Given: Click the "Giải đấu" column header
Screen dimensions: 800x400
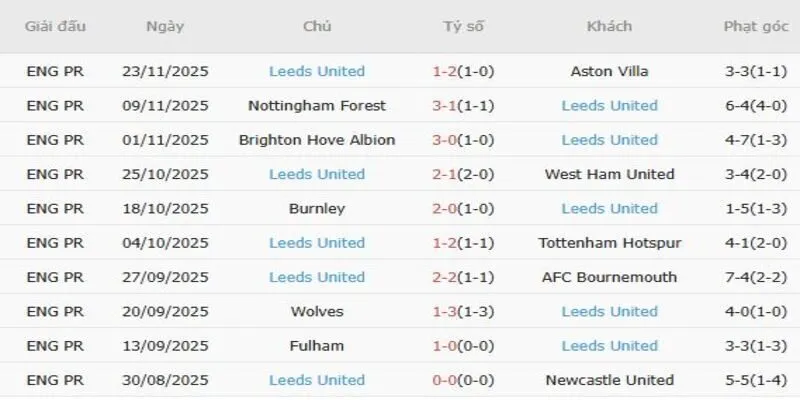Looking at the screenshot, I should point(54,27).
